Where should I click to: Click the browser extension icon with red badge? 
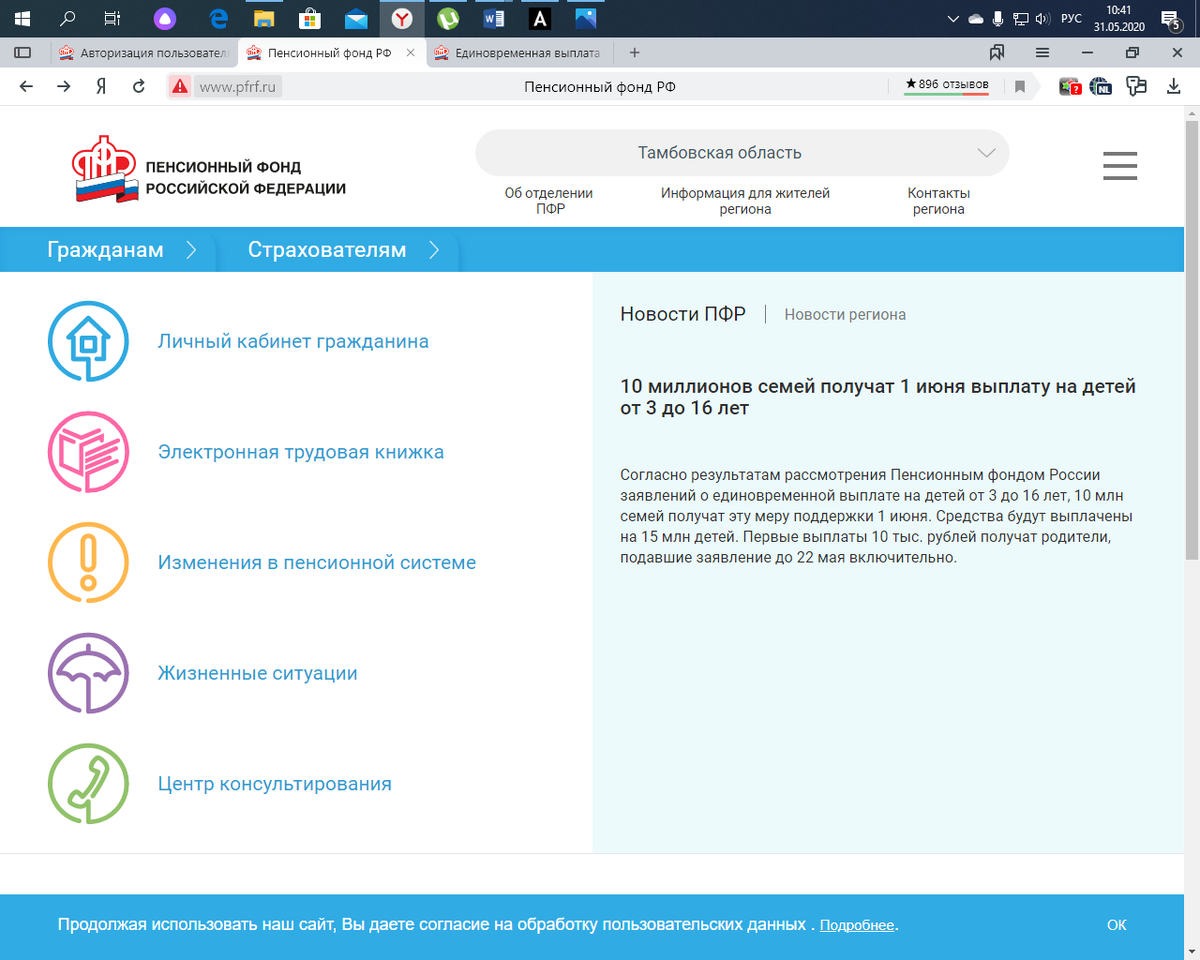pos(1071,87)
